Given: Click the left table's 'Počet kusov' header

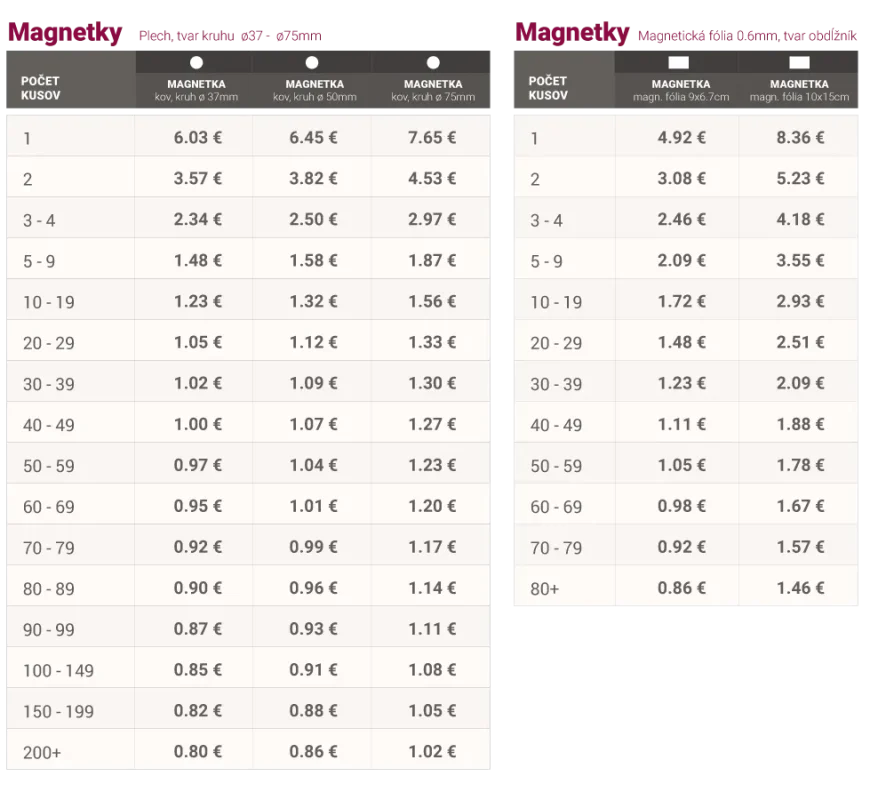Looking at the screenshot, I should [42, 87].
